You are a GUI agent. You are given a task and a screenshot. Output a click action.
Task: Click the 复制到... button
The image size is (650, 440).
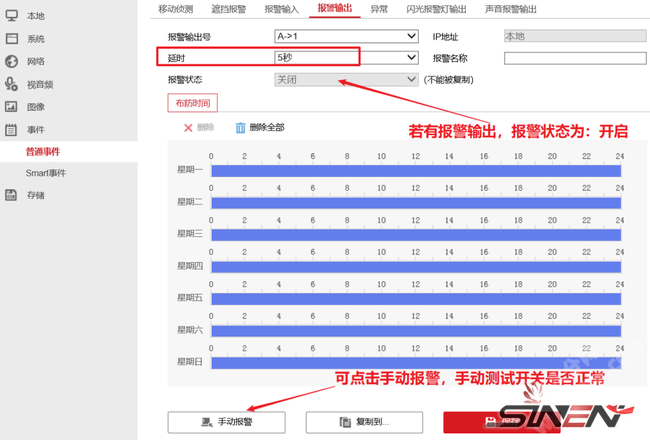tap(364, 422)
